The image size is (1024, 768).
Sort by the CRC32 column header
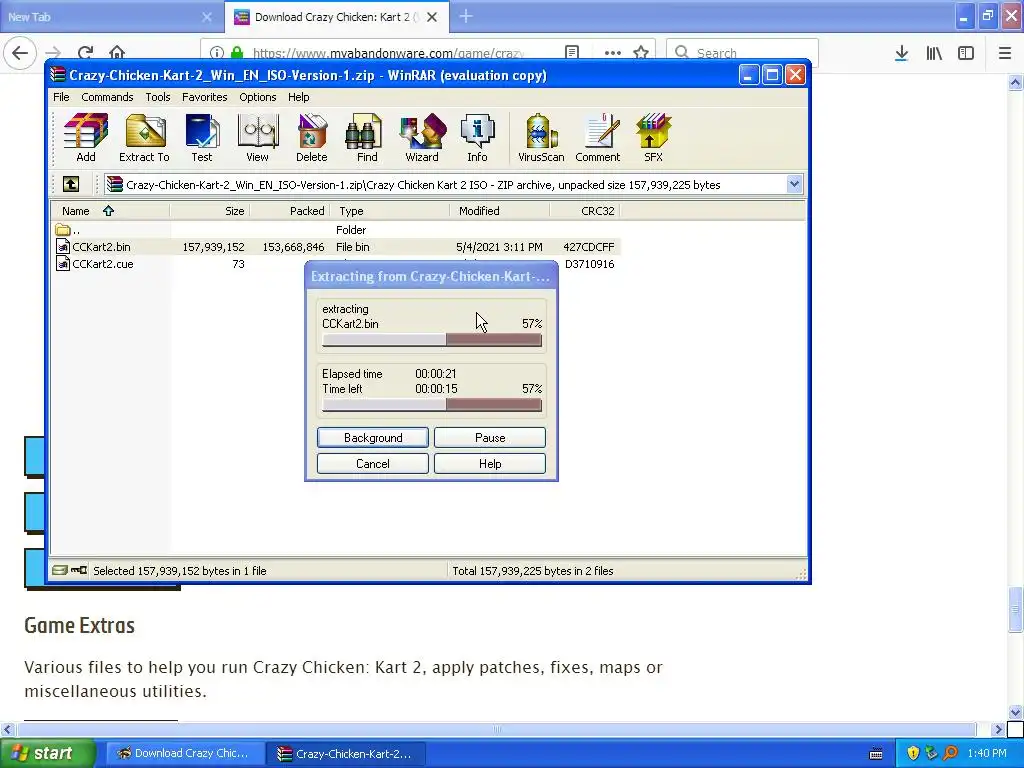(x=585, y=211)
